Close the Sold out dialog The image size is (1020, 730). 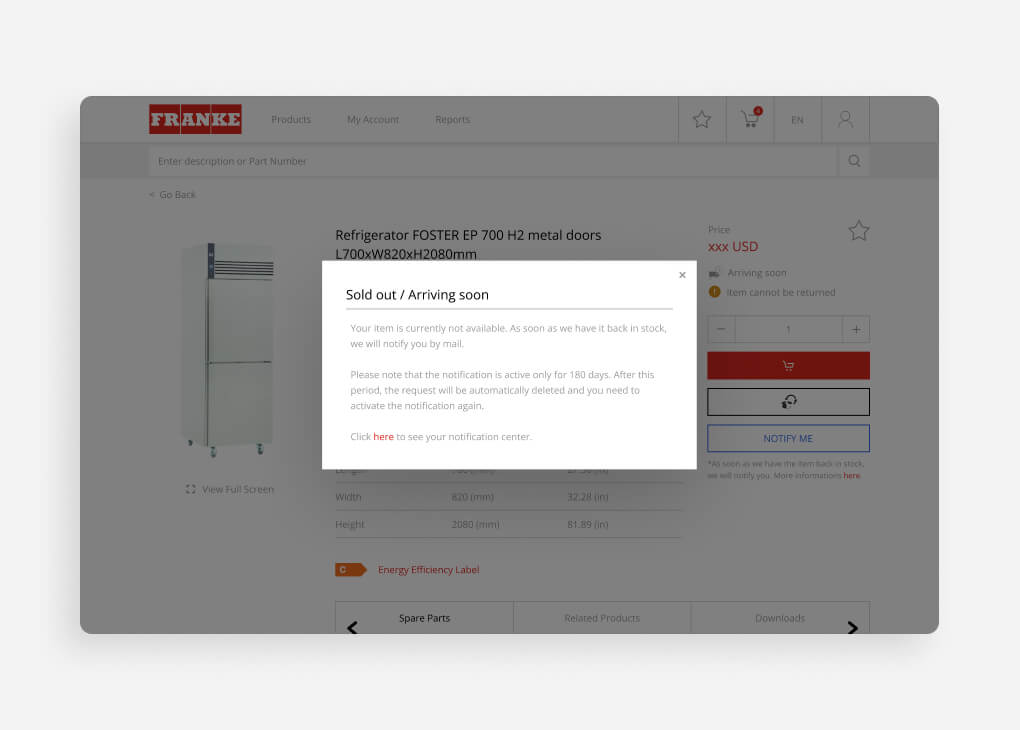(x=682, y=275)
